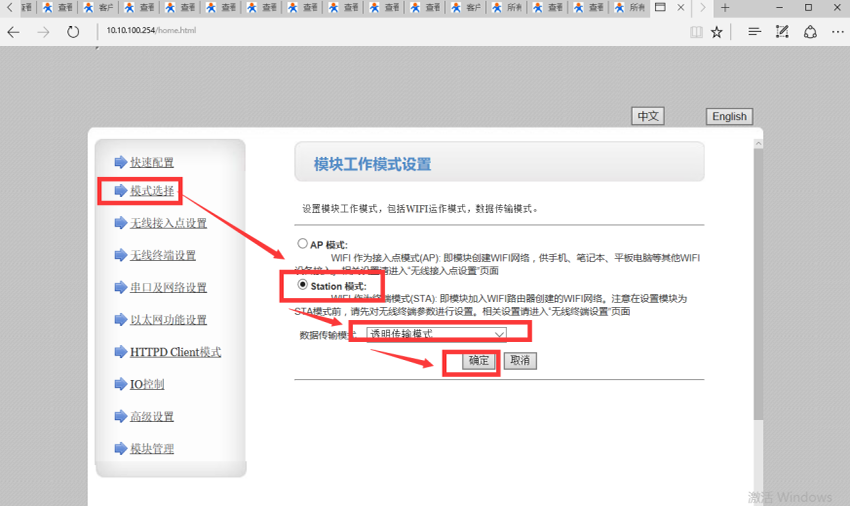This screenshot has height=506, width=850.
Task: Click the blue arrow icon beside IO控制
Action: pos(120,384)
